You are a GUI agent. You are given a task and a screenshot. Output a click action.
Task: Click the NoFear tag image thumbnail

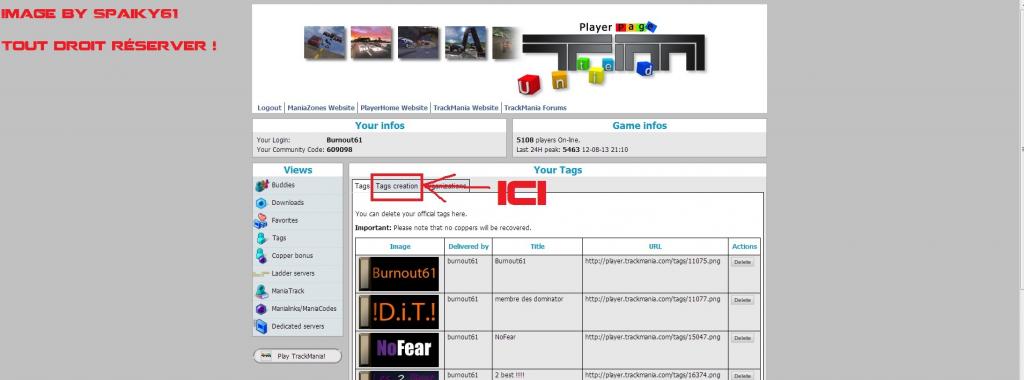(x=399, y=350)
